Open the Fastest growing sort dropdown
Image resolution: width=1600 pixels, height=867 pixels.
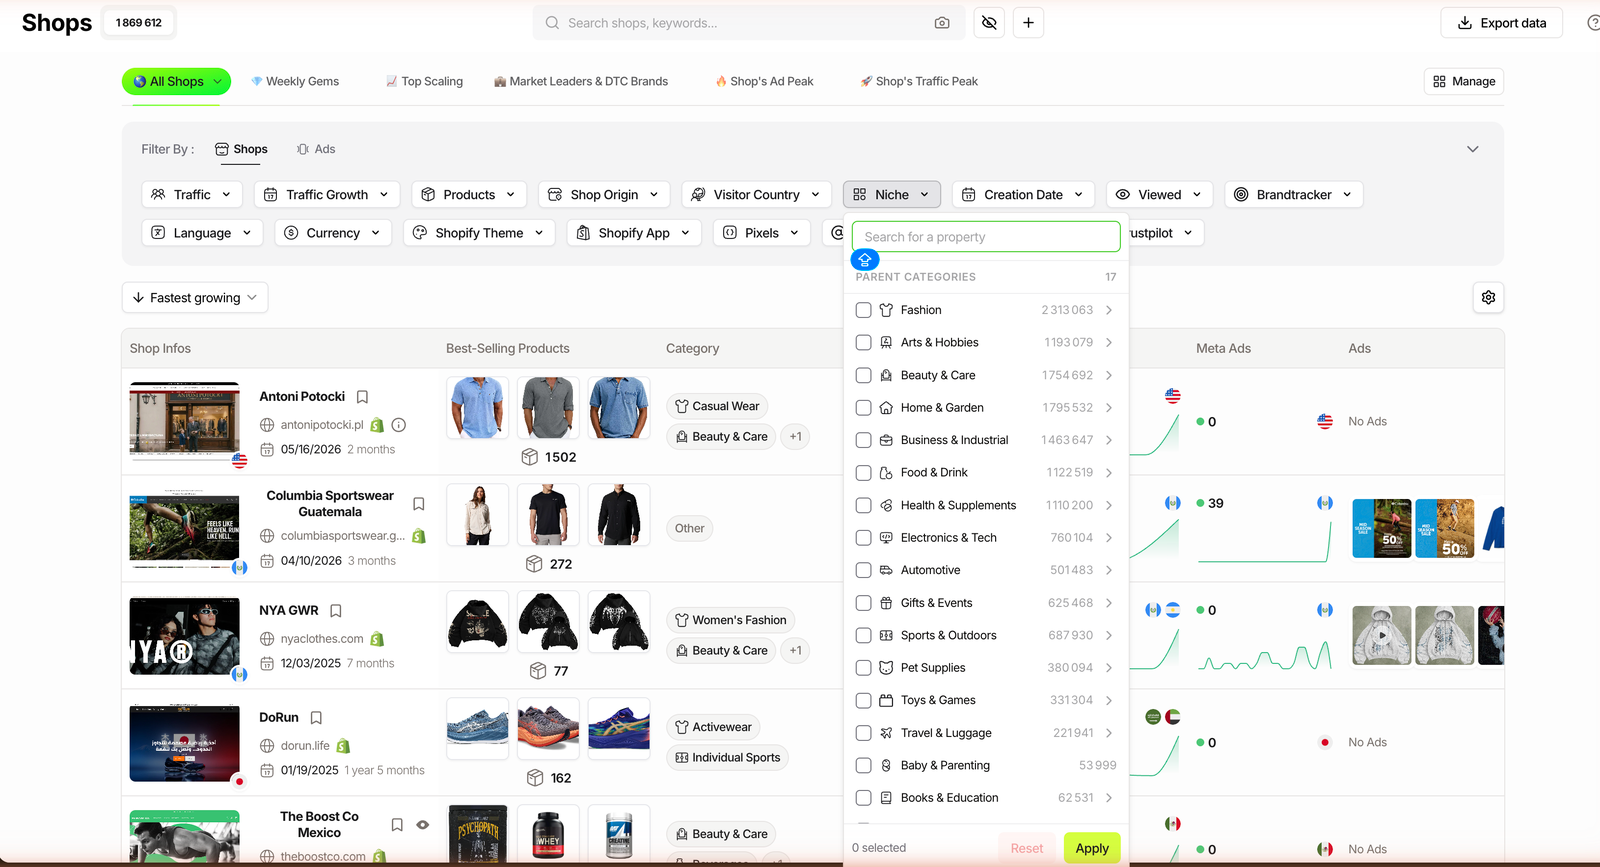click(195, 297)
